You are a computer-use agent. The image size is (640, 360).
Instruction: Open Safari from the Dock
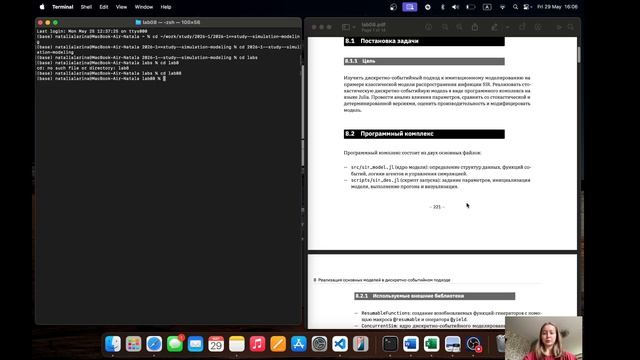154,344
